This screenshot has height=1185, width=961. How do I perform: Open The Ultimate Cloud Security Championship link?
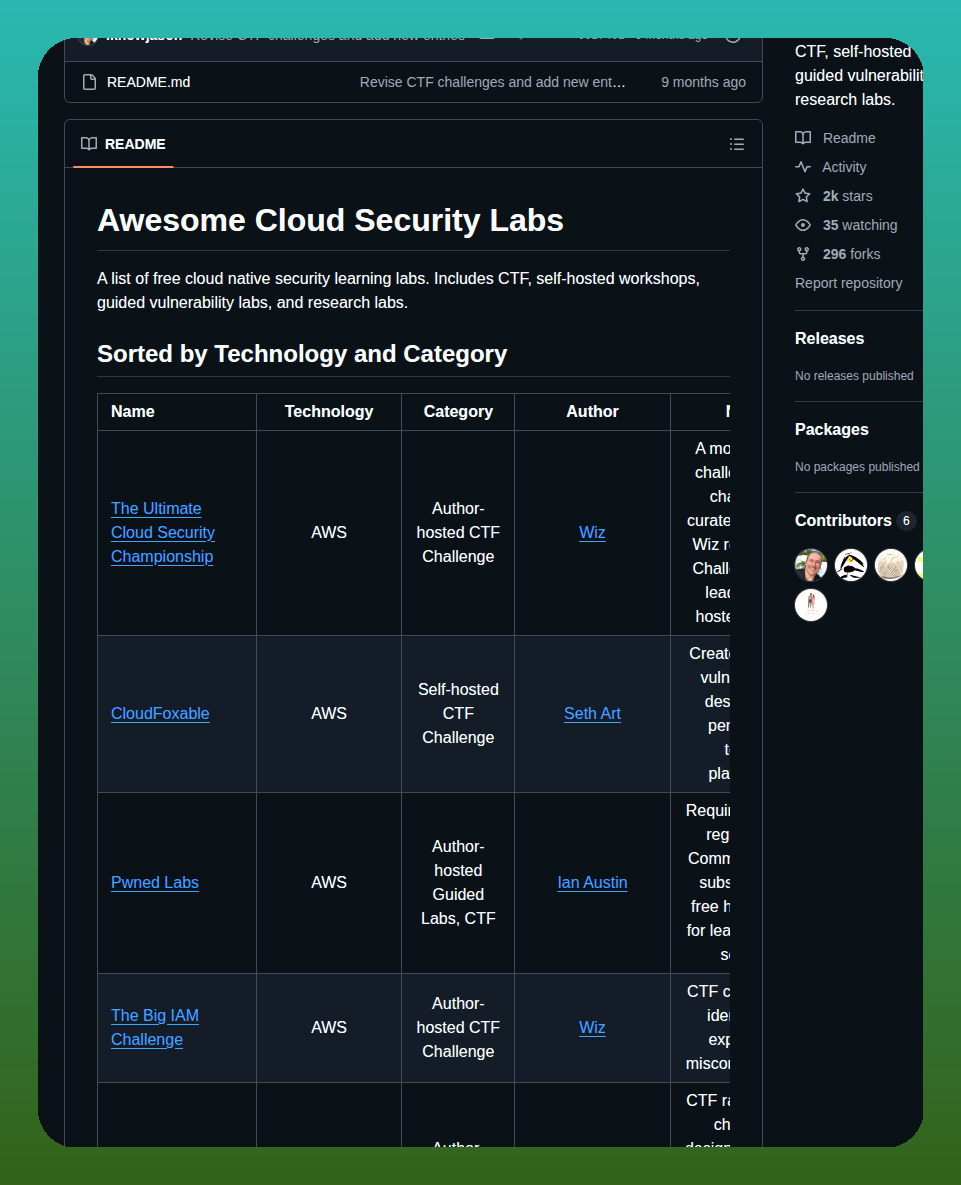(x=162, y=532)
